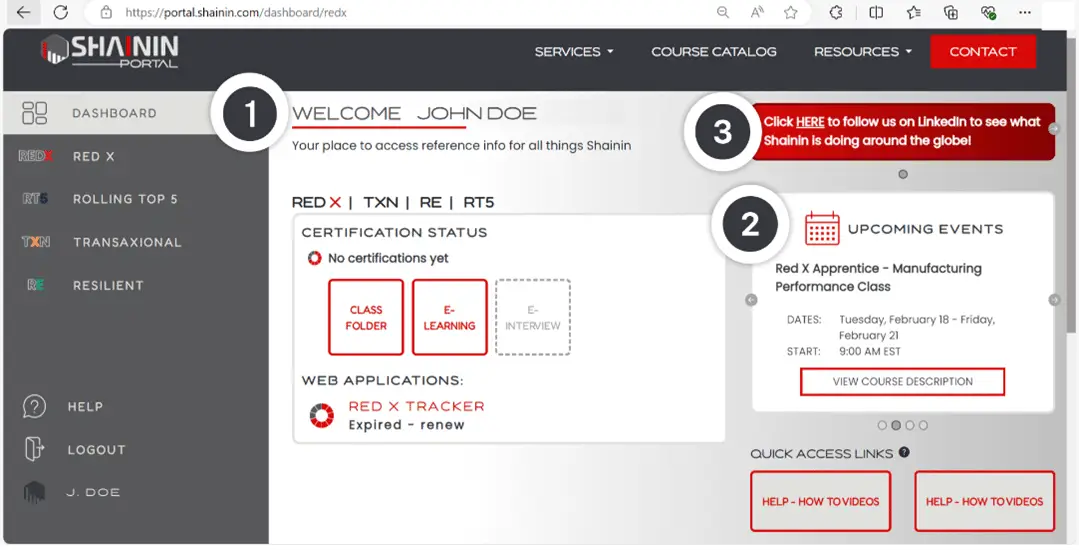Image resolution: width=1079 pixels, height=550 pixels.
Task: Reload the page with refresh icon
Action: click(61, 12)
